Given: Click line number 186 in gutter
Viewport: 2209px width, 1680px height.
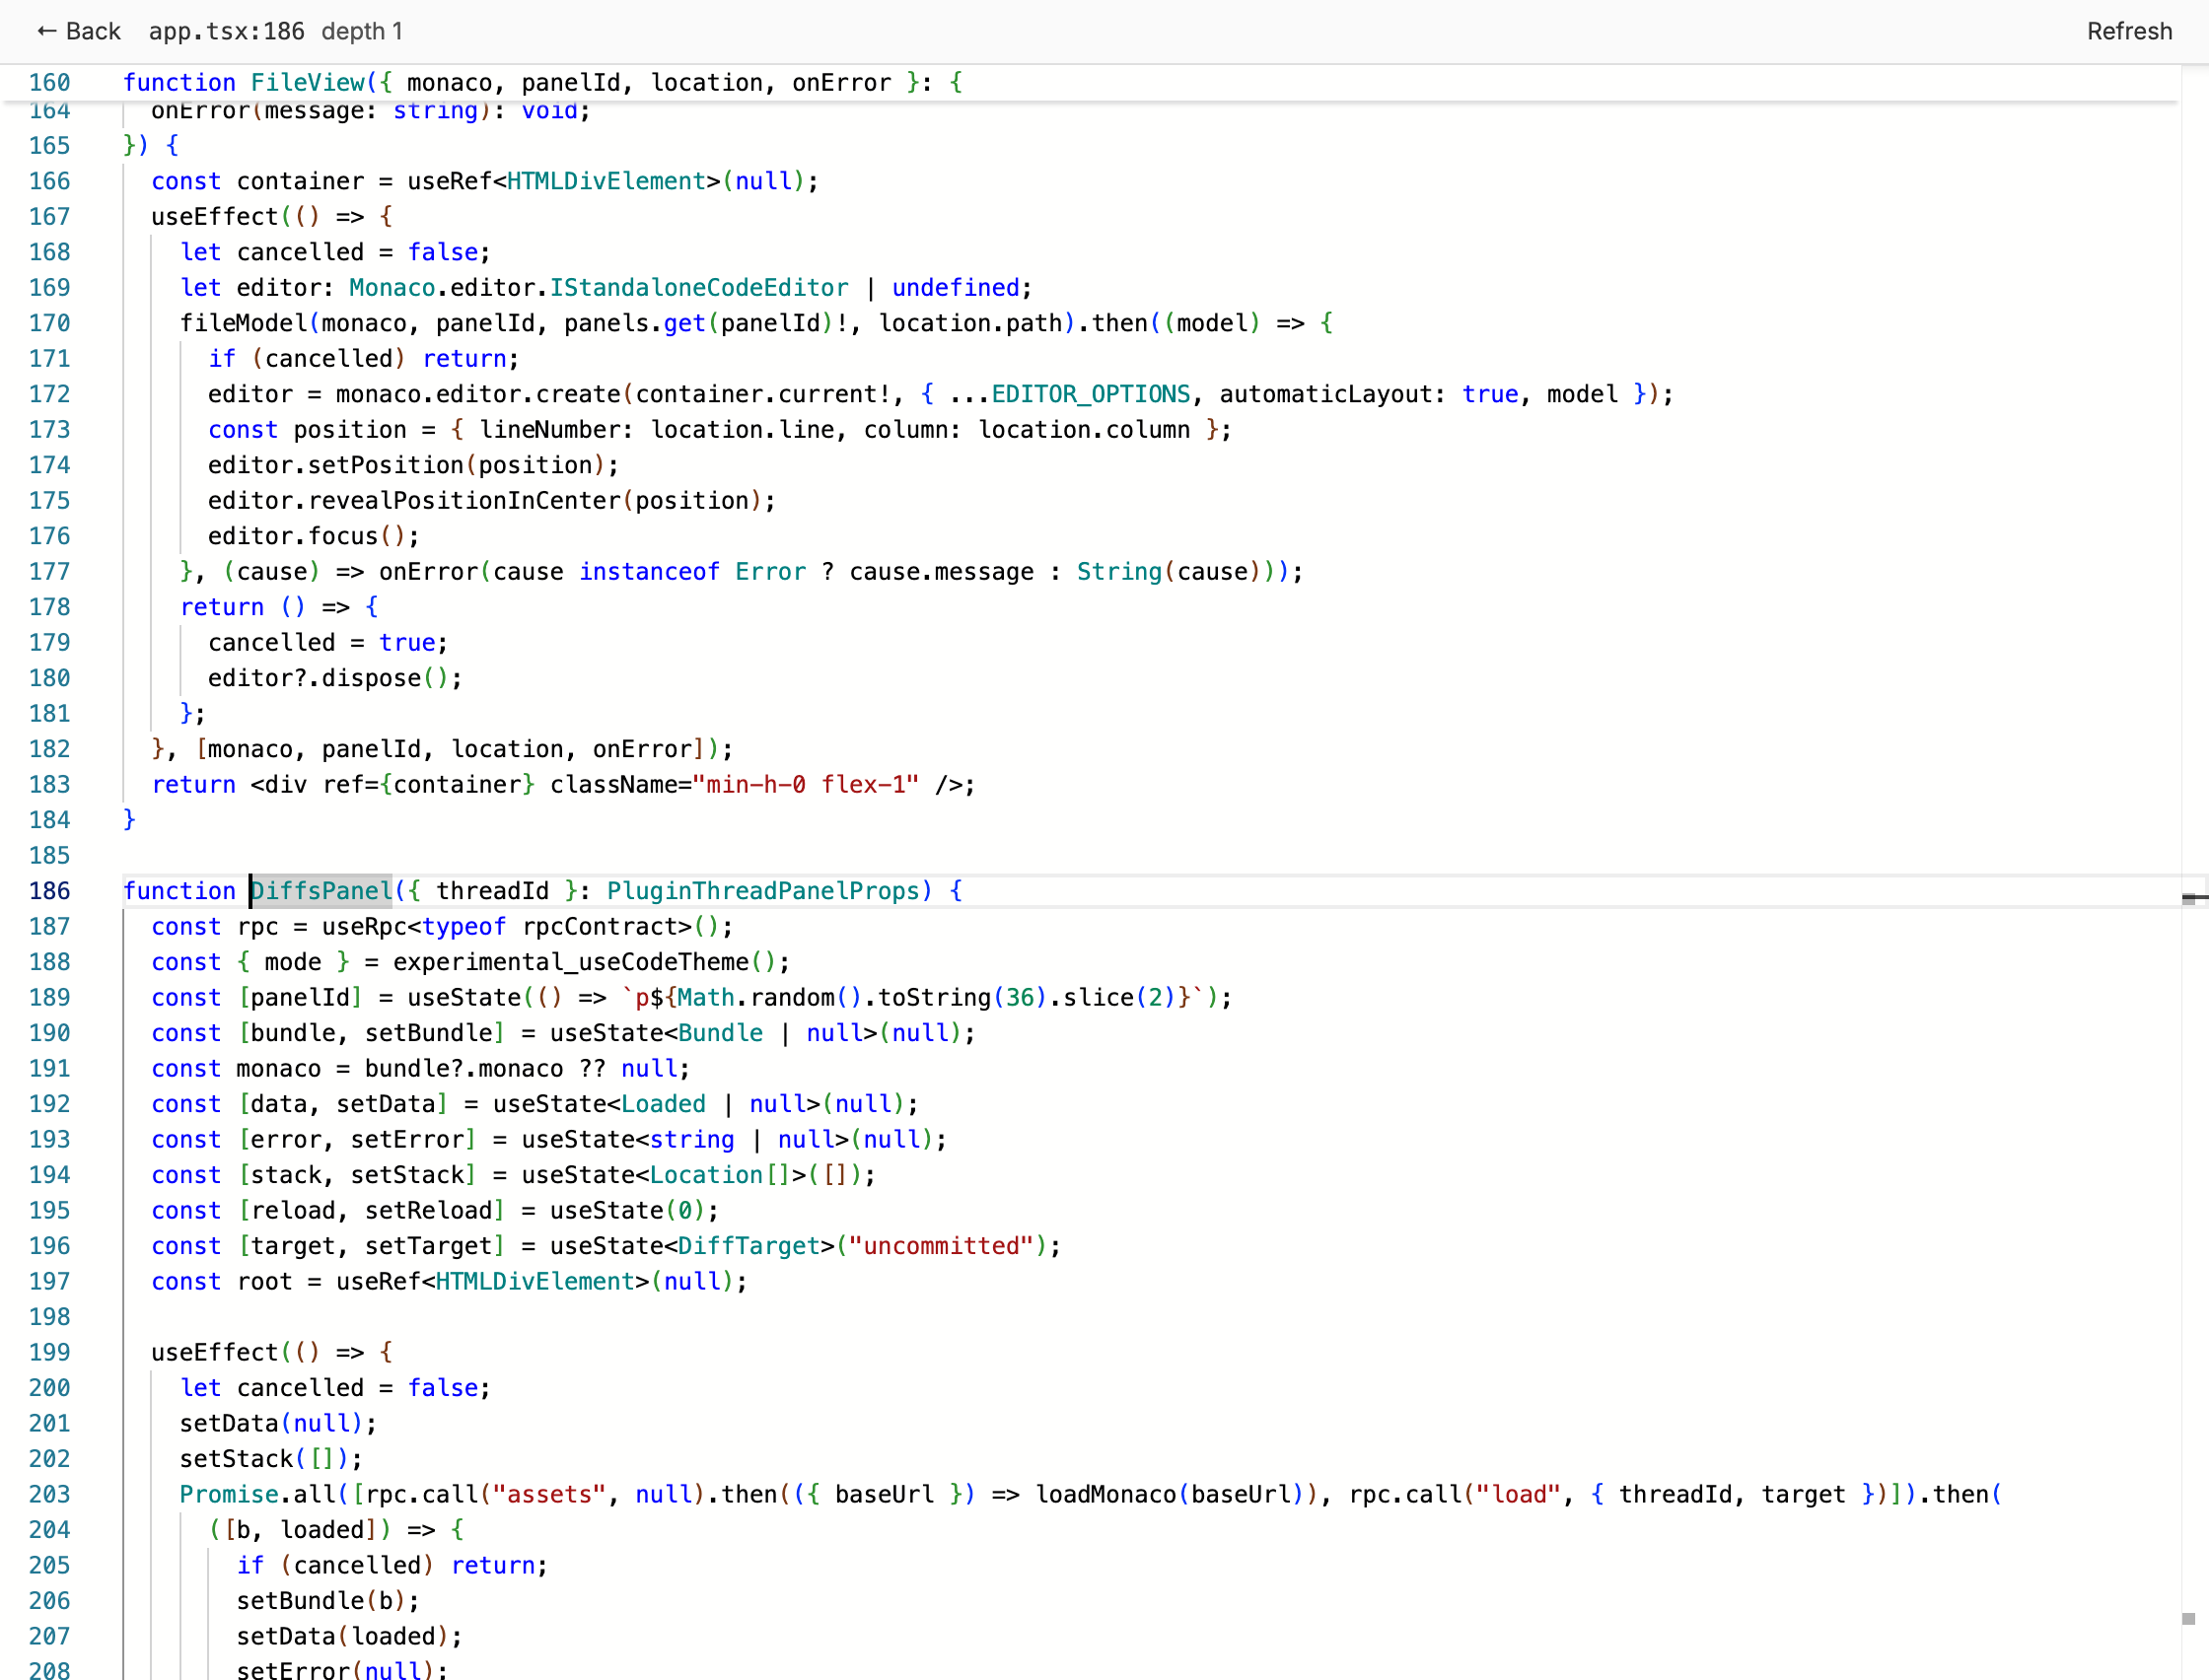Looking at the screenshot, I should (49, 891).
